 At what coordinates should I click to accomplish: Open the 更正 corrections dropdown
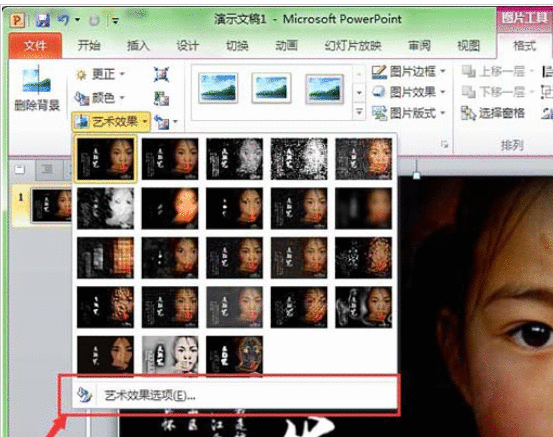click(100, 74)
